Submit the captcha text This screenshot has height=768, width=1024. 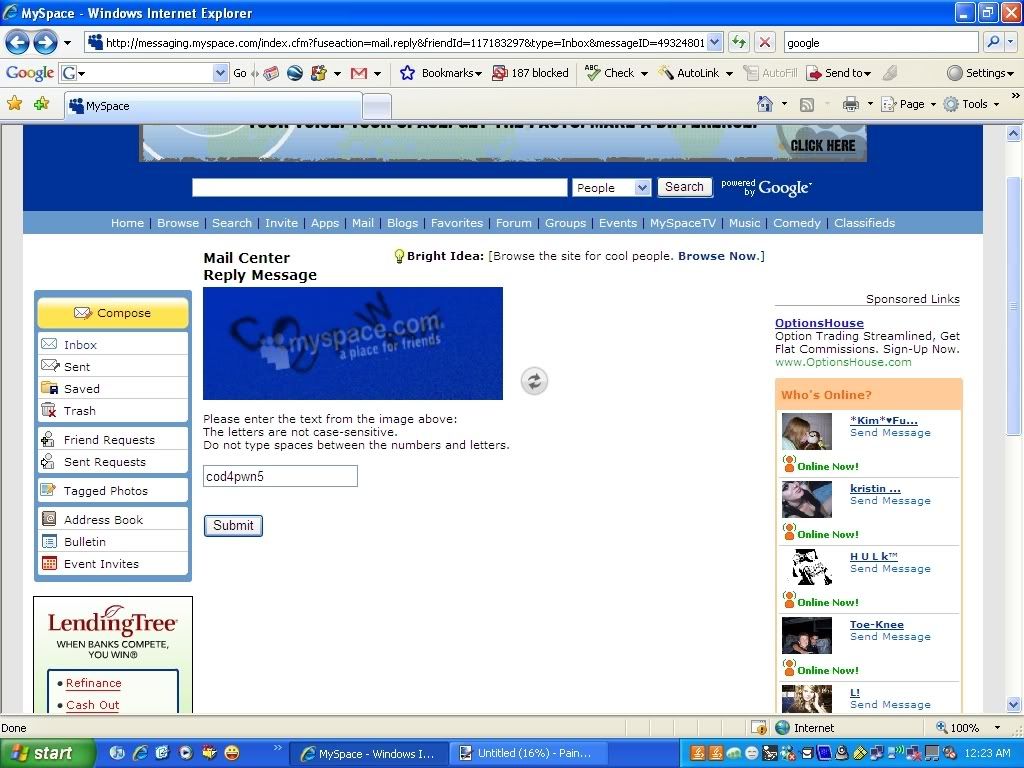(x=233, y=526)
